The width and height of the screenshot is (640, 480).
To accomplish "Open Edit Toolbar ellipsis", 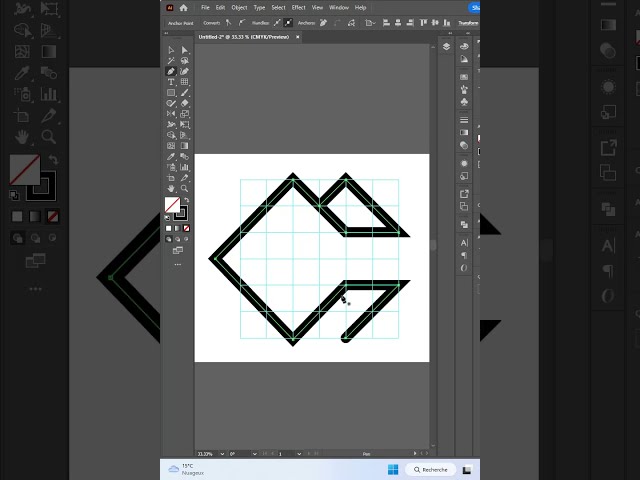I will pyautogui.click(x=178, y=264).
